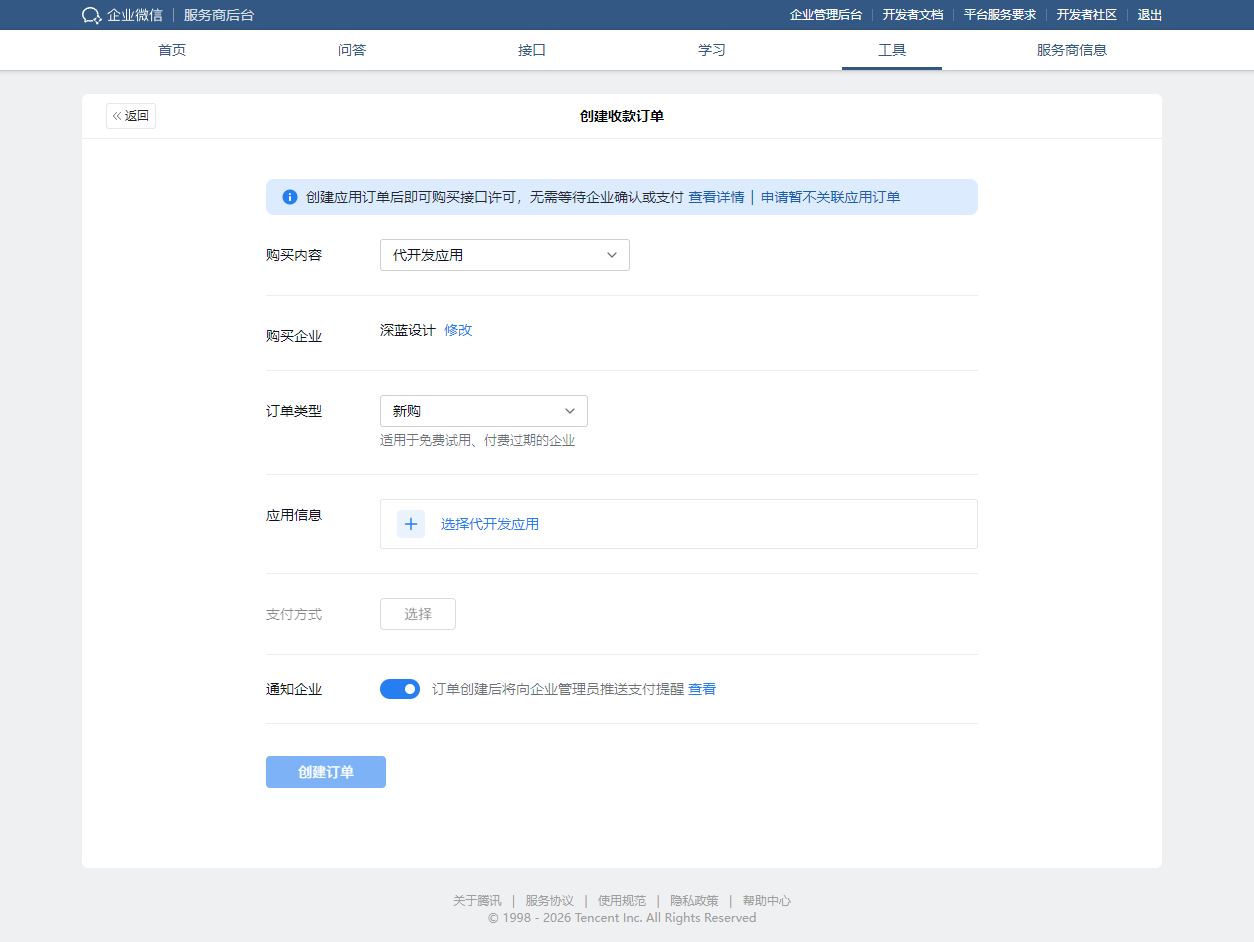The width and height of the screenshot is (1254, 942).
Task: Click 申请暂不关联应用订单 link
Action: coord(830,197)
